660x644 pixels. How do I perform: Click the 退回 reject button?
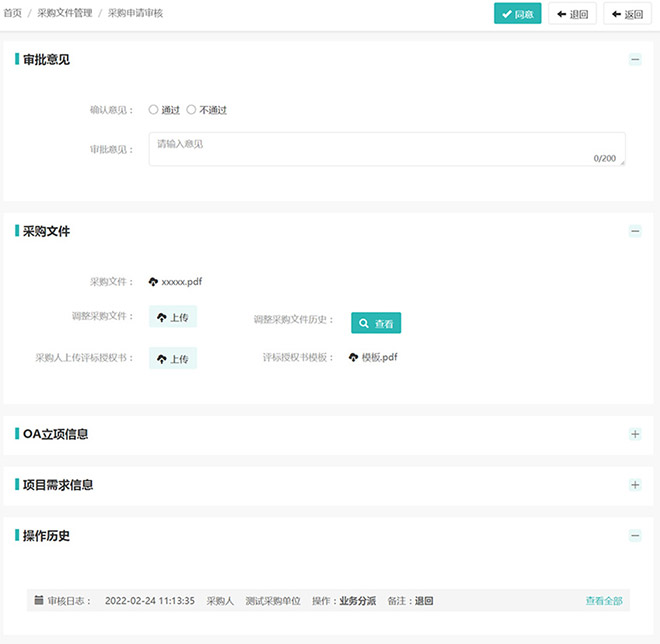(572, 14)
